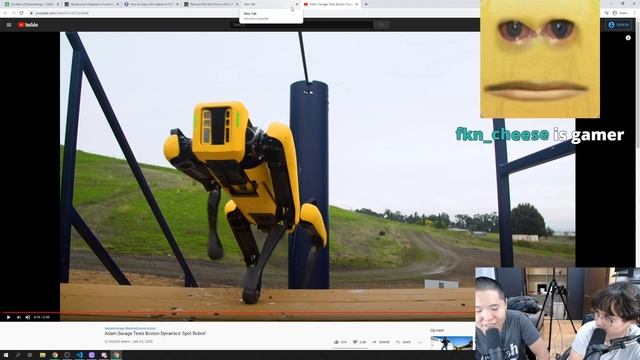Open the more actions ellipsis menu
Viewport: 640px width, 360px height.
[420, 342]
